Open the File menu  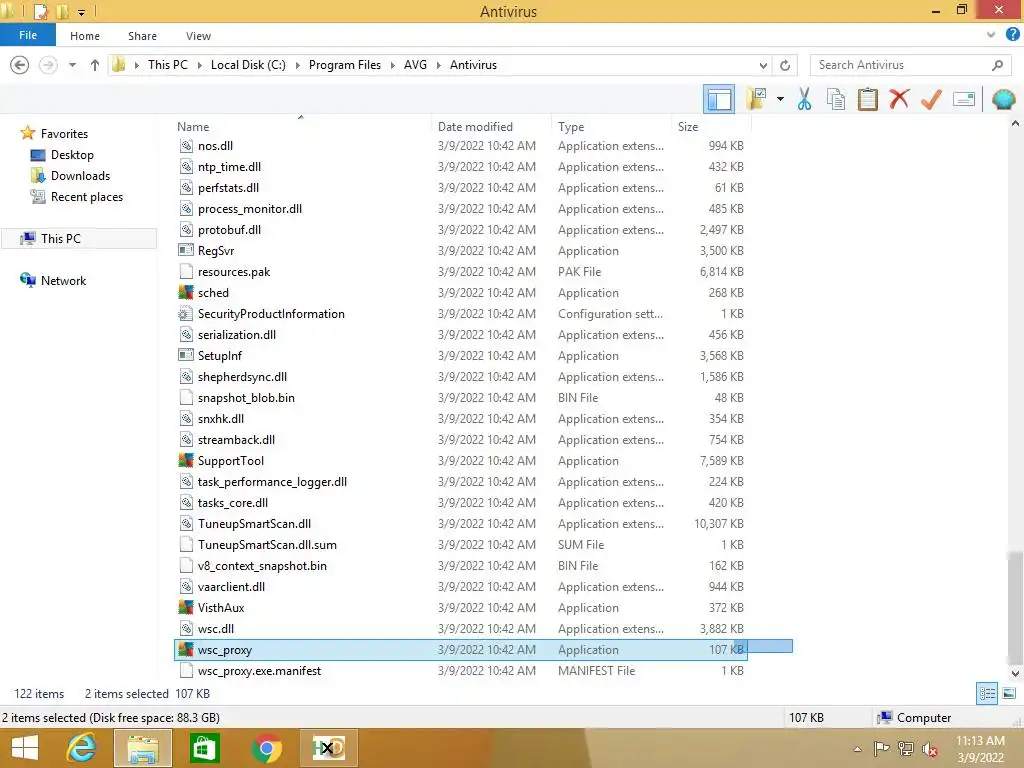coord(27,35)
